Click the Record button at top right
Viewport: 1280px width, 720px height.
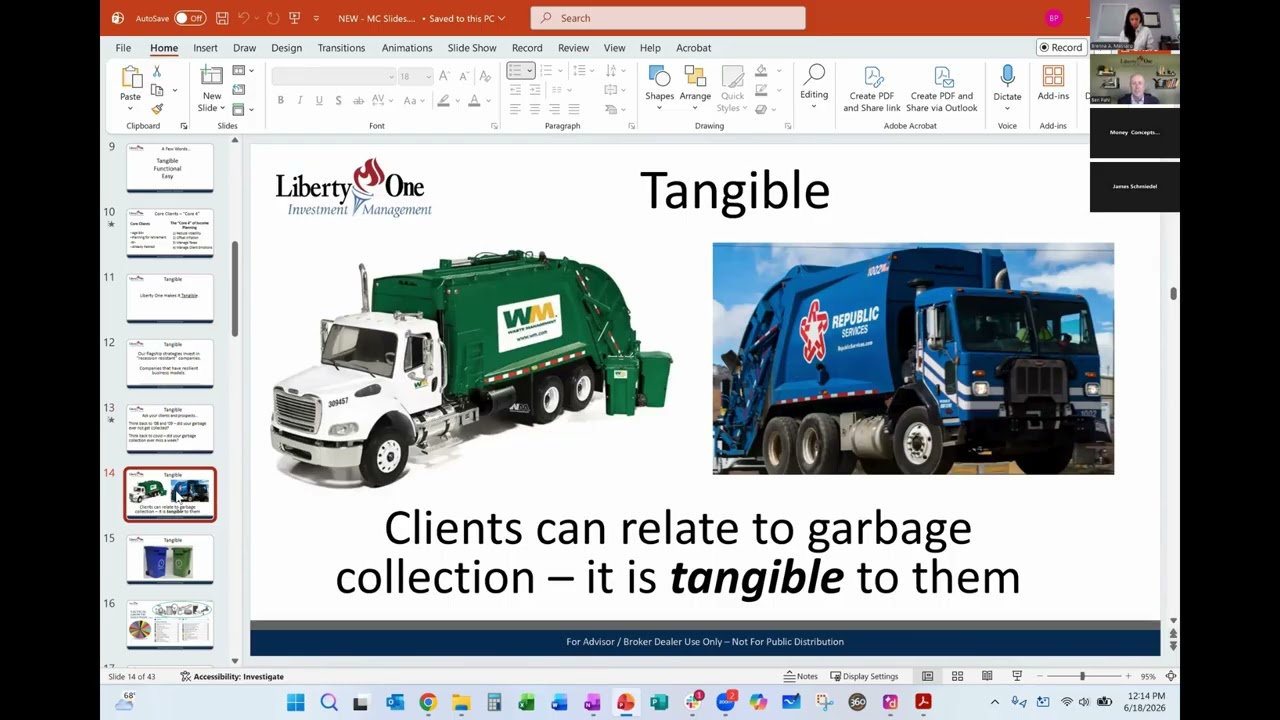tap(1061, 47)
